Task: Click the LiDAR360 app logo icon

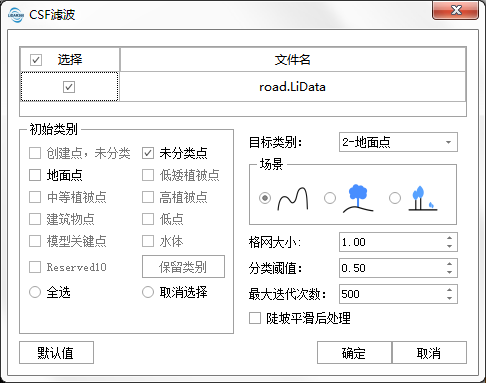Action: pos(16,15)
